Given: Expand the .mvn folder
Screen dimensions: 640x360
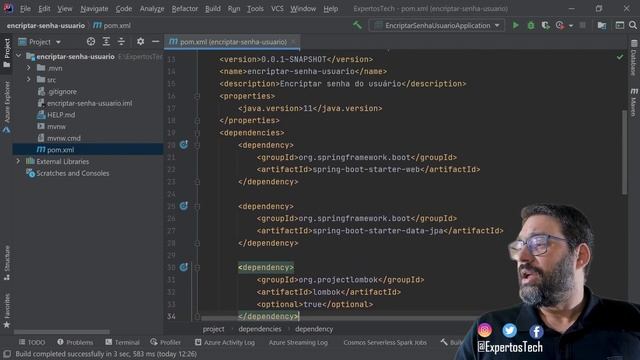Looking at the screenshot, I should click(x=29, y=68).
